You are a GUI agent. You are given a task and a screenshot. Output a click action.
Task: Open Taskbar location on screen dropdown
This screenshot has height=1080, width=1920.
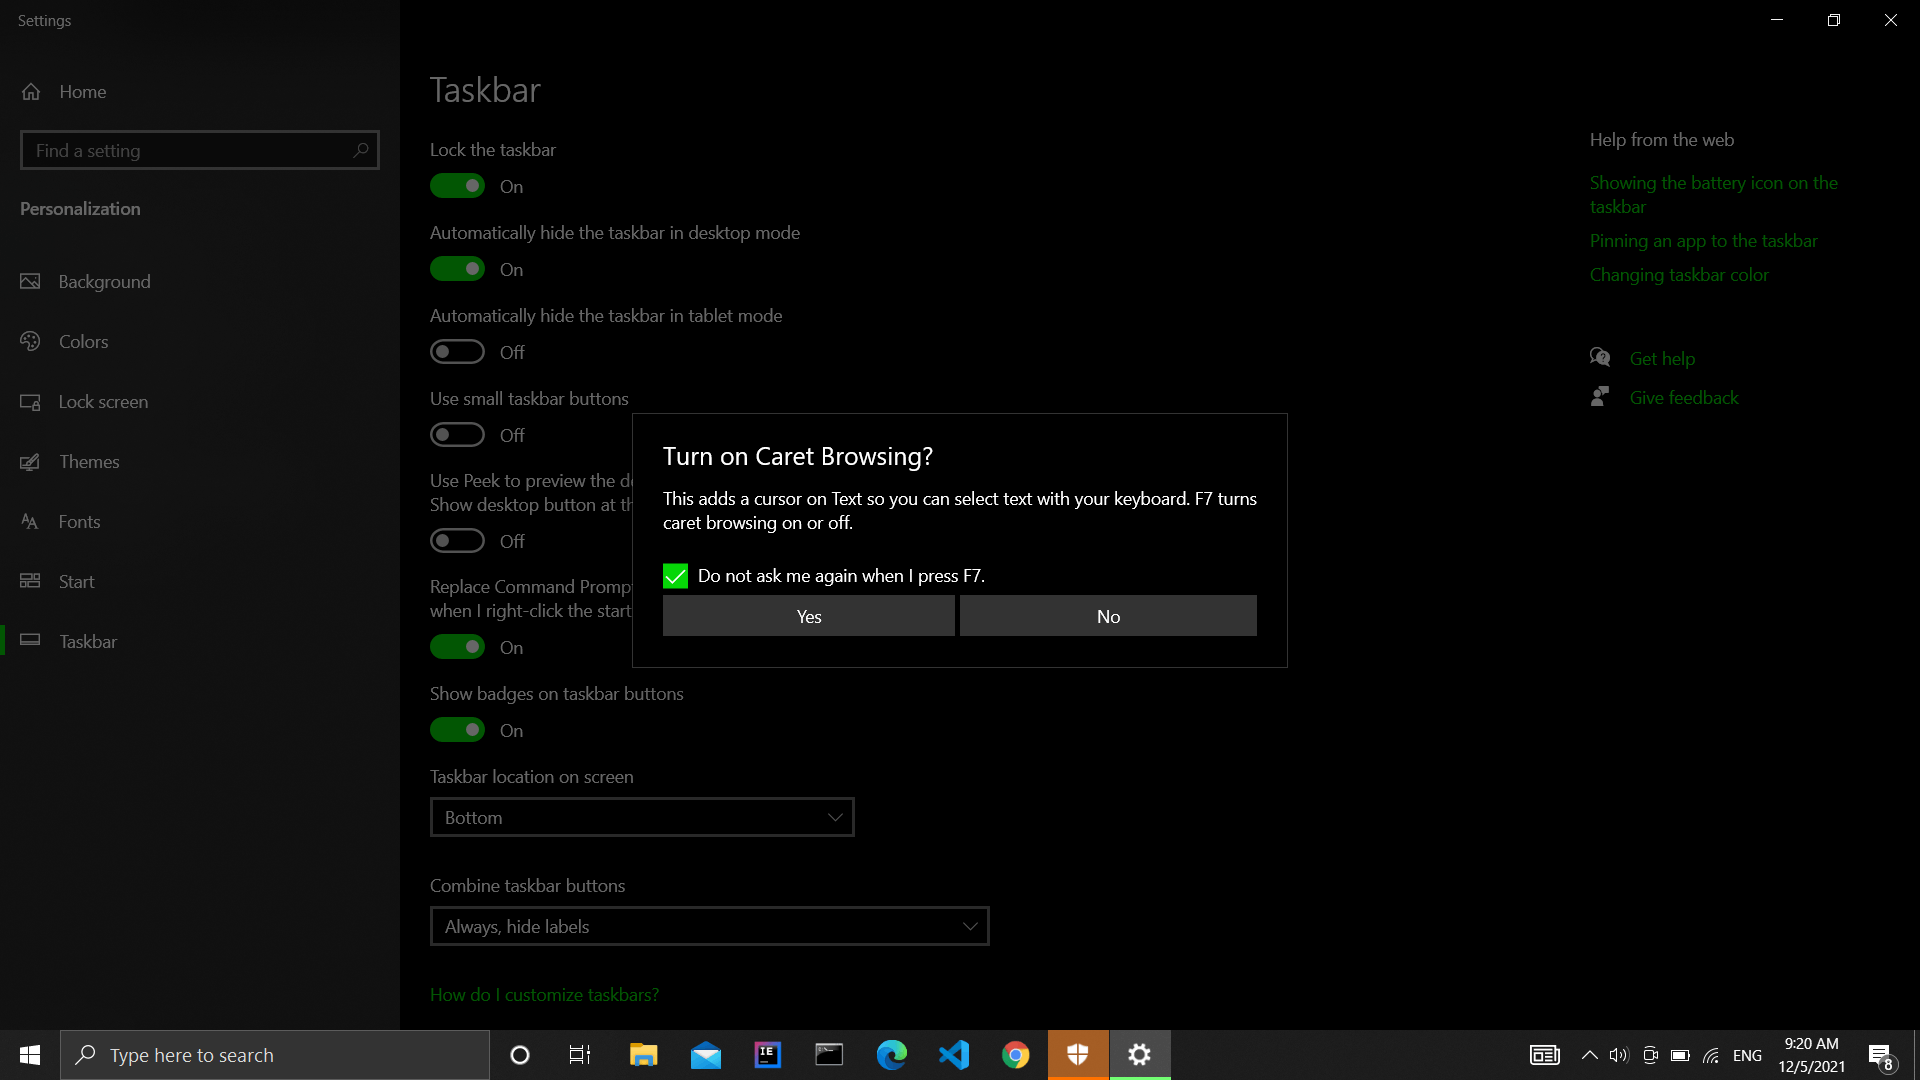click(x=642, y=817)
